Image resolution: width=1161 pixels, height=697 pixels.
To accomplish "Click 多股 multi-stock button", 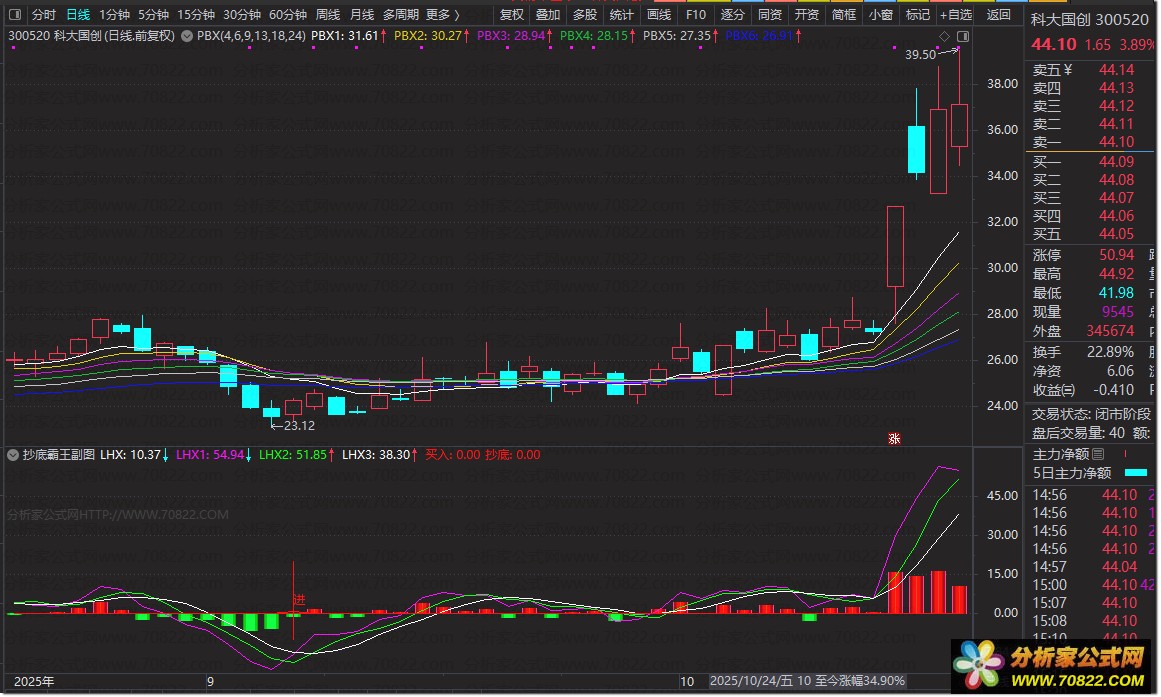I will [585, 14].
